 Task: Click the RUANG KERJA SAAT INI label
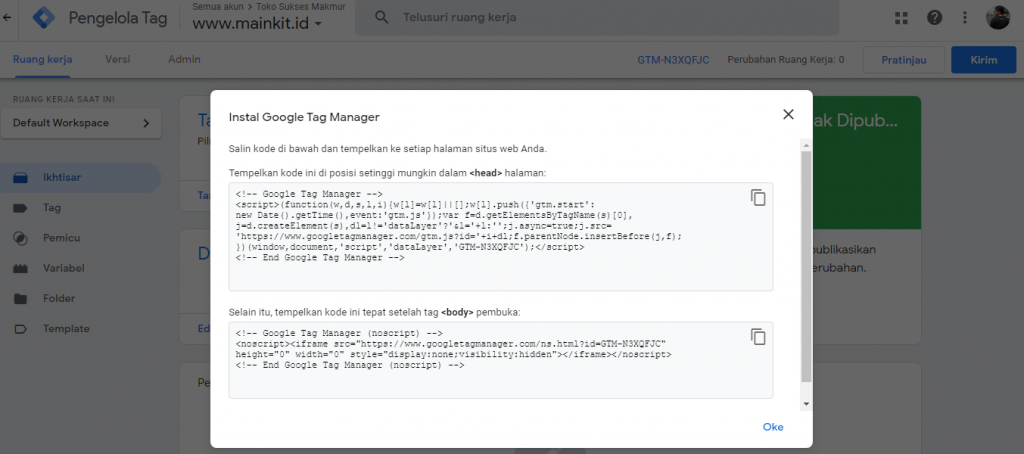click(x=64, y=99)
